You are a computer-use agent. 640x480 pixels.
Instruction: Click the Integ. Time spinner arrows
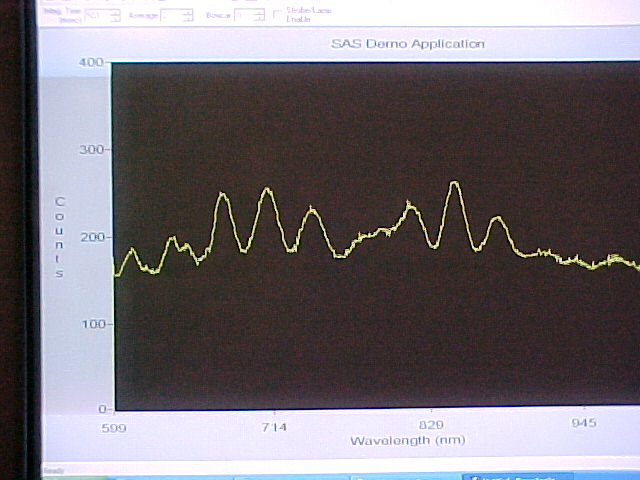(115, 16)
